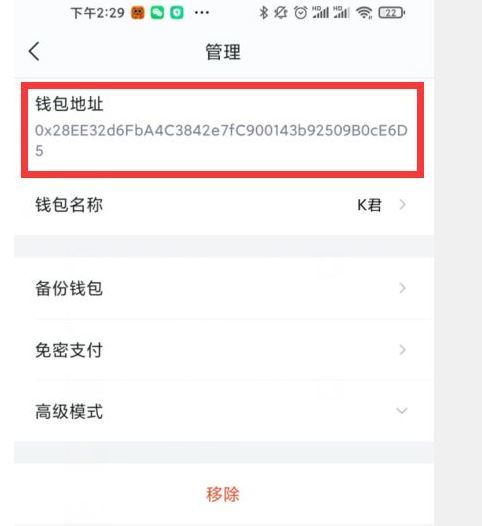Tap the three-dot notification overflow icon
This screenshot has height=526, width=482.
click(x=202, y=13)
